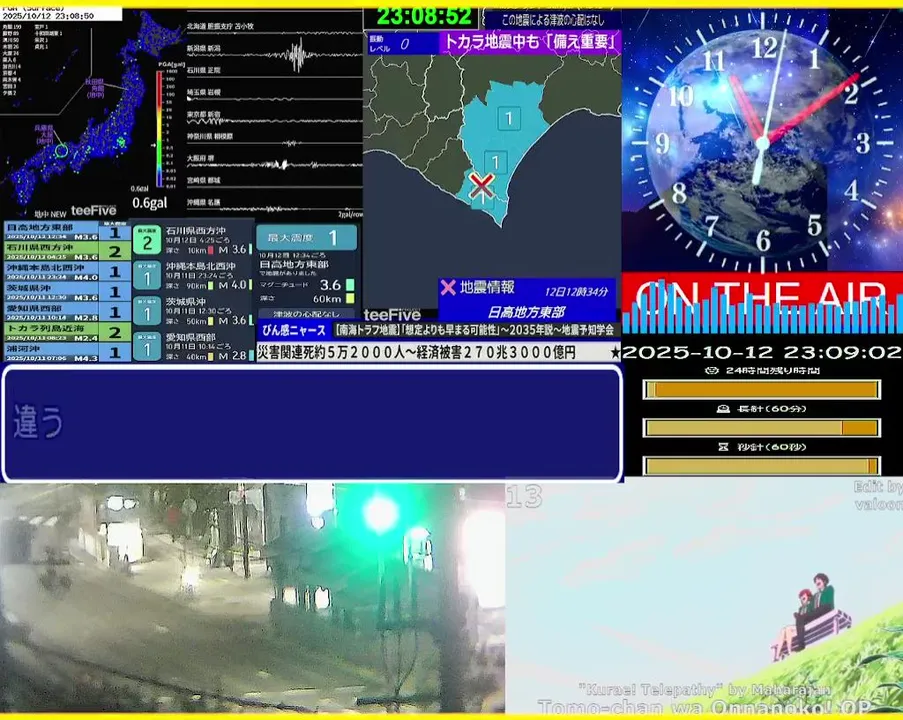
Task: Click the 違う subtitle text in blue box
Action: (37, 422)
